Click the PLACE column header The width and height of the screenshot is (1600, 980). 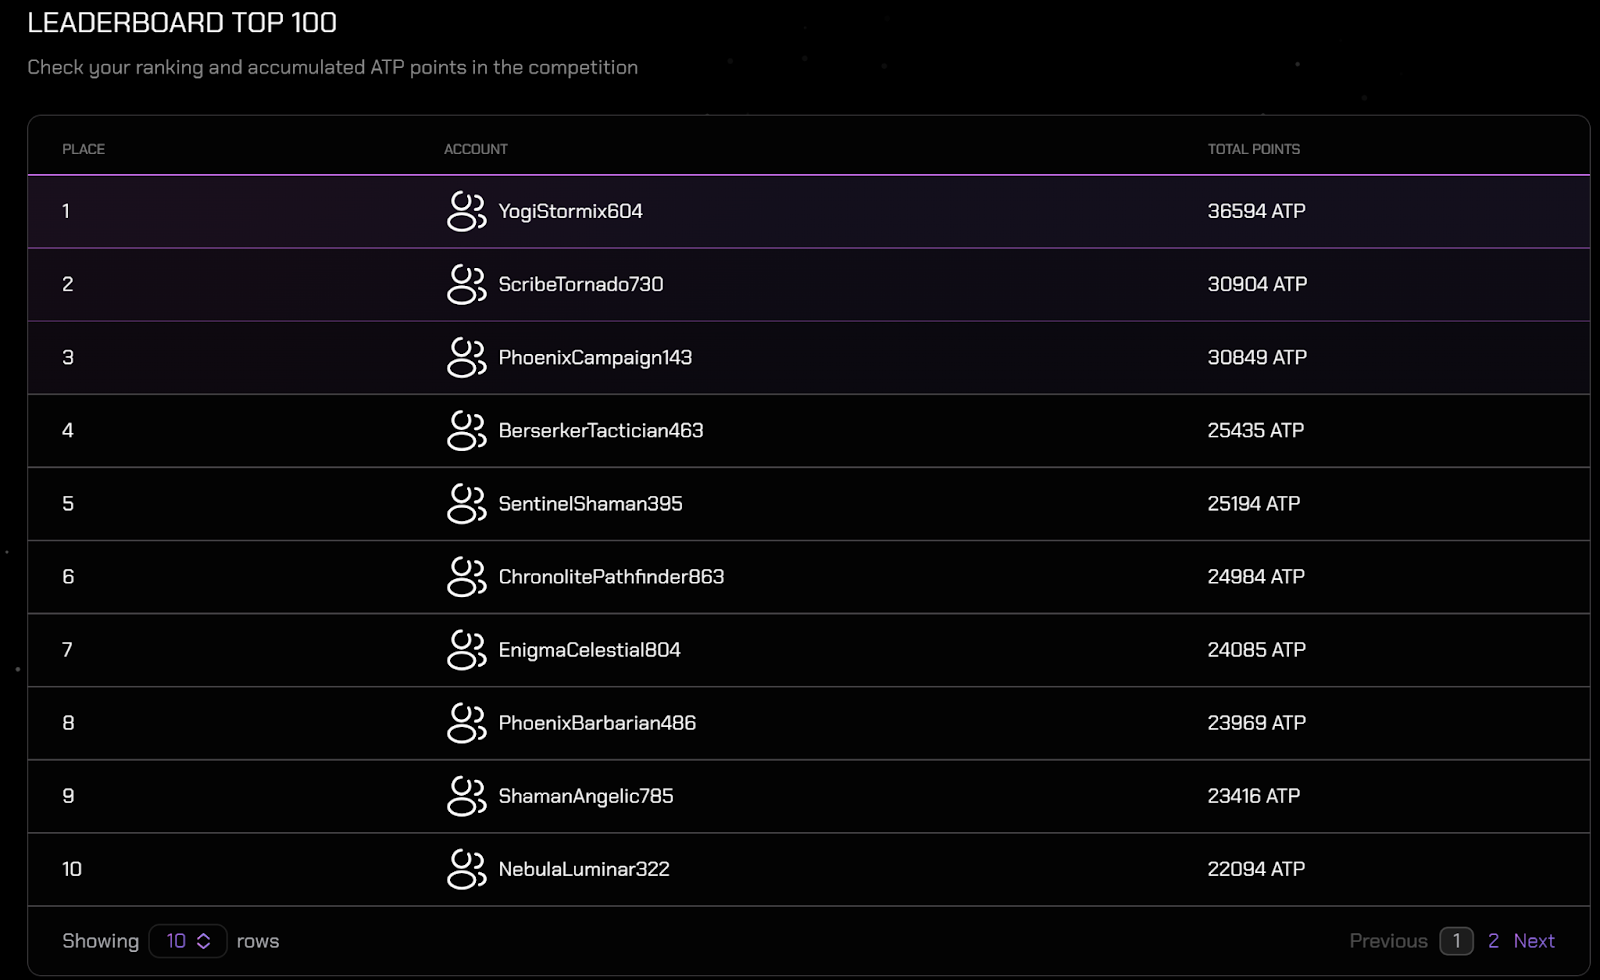[83, 149]
